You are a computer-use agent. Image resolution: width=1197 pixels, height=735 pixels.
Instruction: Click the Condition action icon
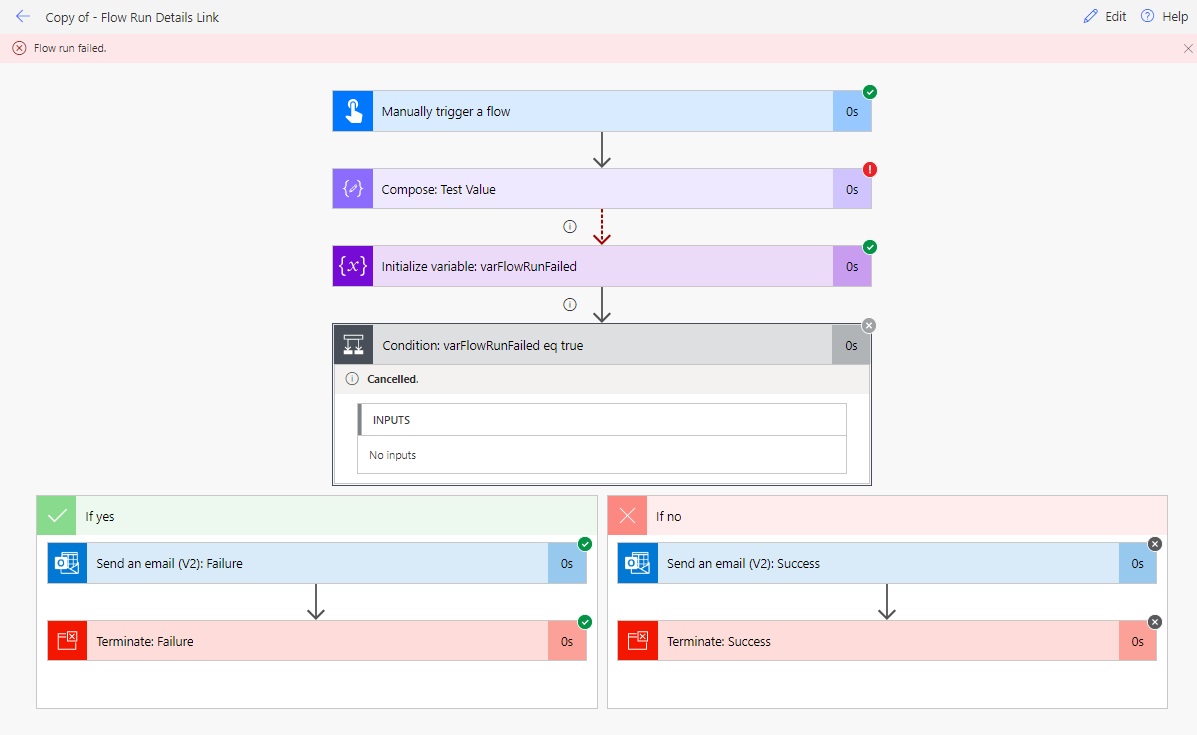point(353,345)
